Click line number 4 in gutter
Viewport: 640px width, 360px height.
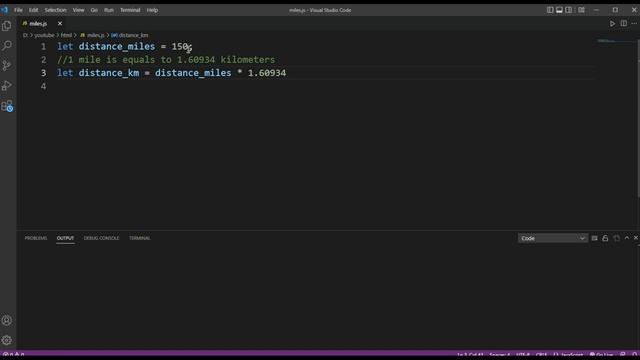pos(43,86)
